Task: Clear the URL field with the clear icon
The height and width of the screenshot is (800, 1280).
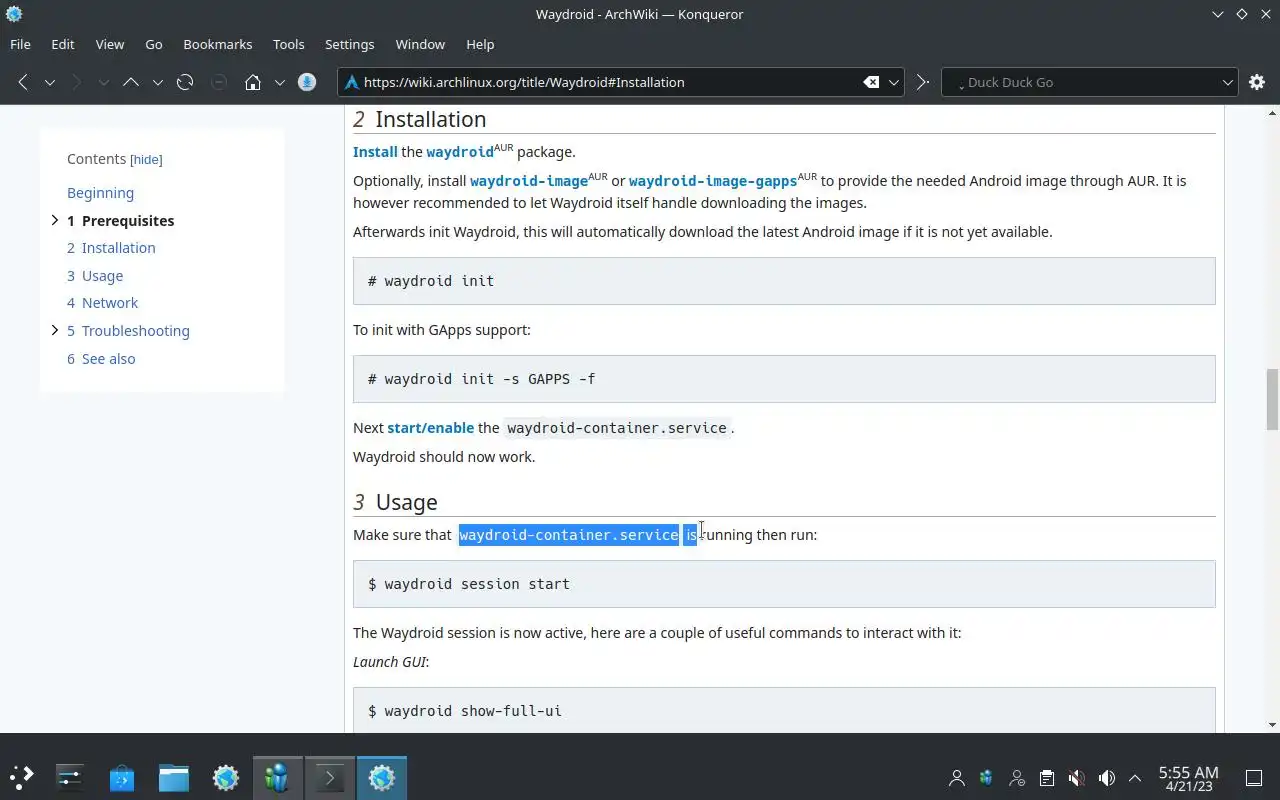Action: tap(872, 82)
